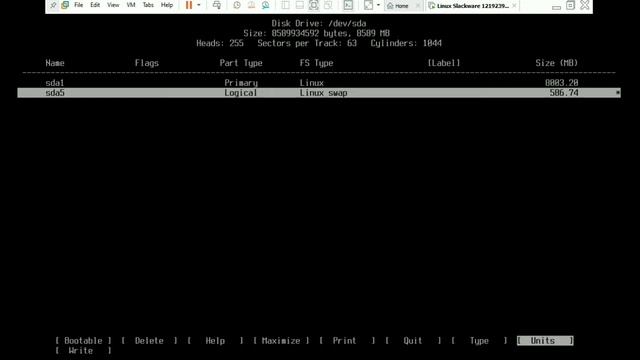Click the full screen mode icon
Screen dimensions: 640x360
click(313, 5)
